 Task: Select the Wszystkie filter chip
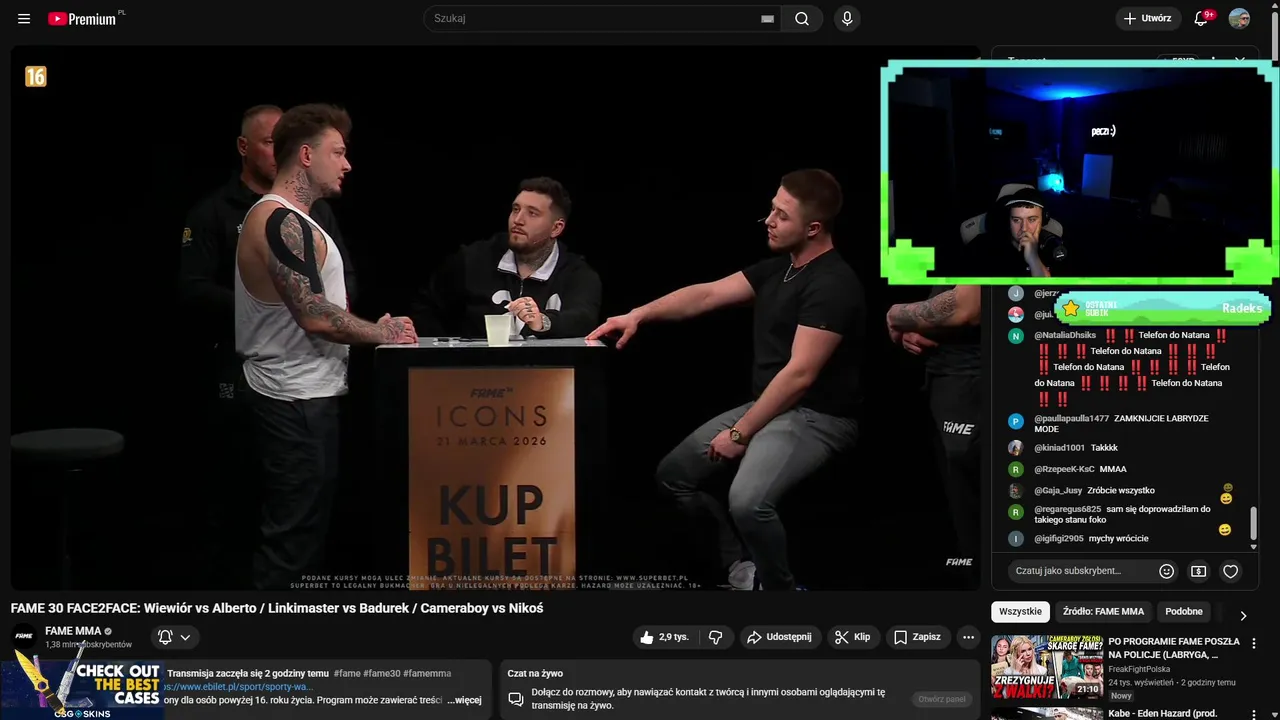pyautogui.click(x=1020, y=611)
